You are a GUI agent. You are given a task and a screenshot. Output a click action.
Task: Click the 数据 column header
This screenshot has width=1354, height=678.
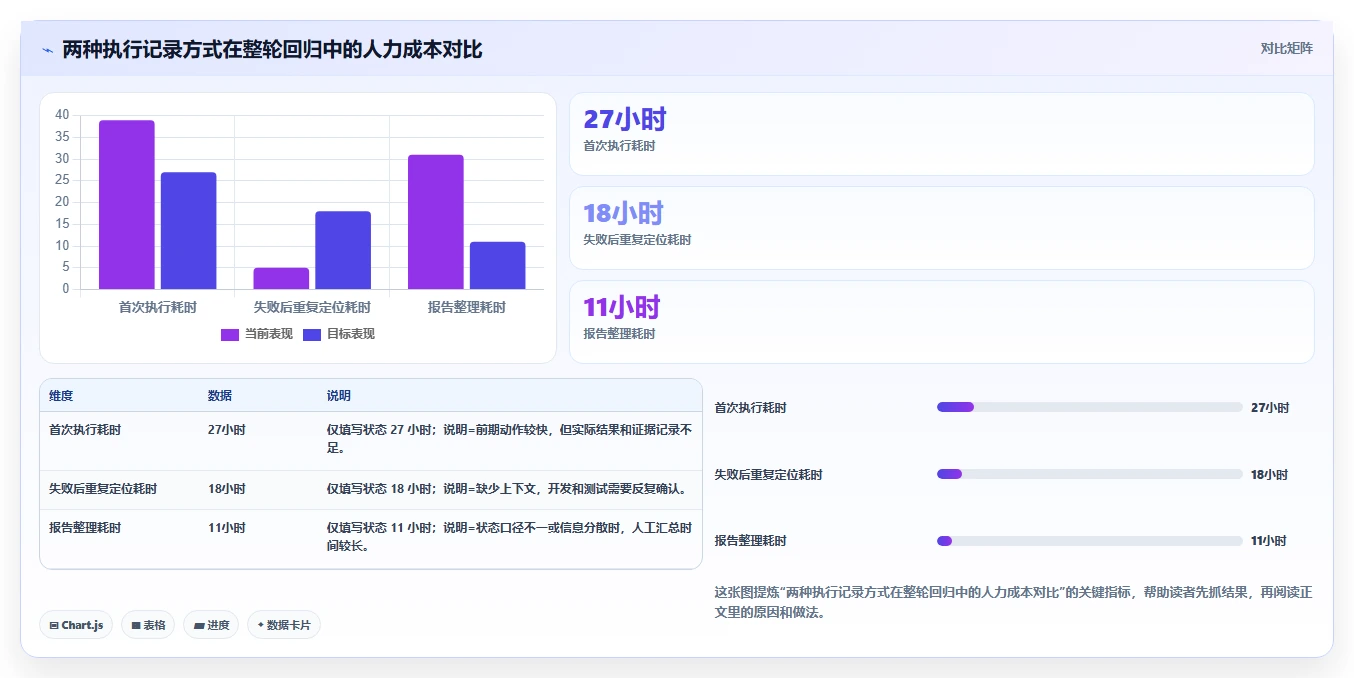point(220,396)
